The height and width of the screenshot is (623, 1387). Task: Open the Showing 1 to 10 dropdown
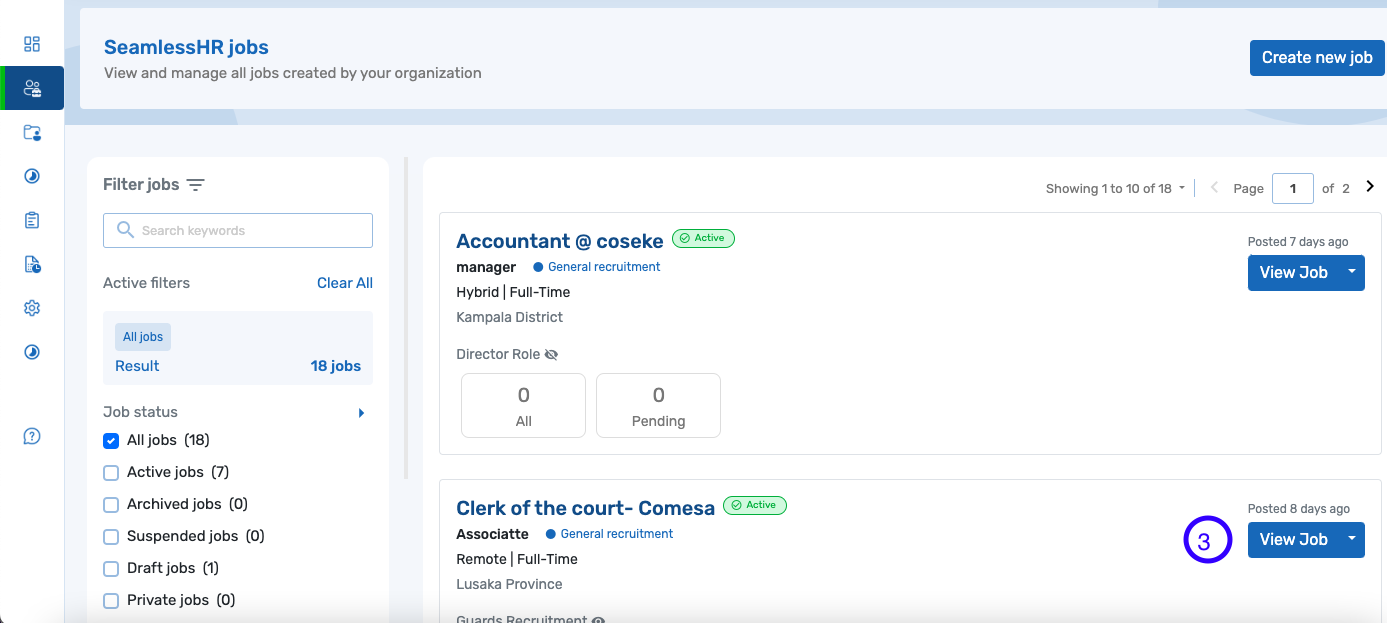click(1116, 188)
